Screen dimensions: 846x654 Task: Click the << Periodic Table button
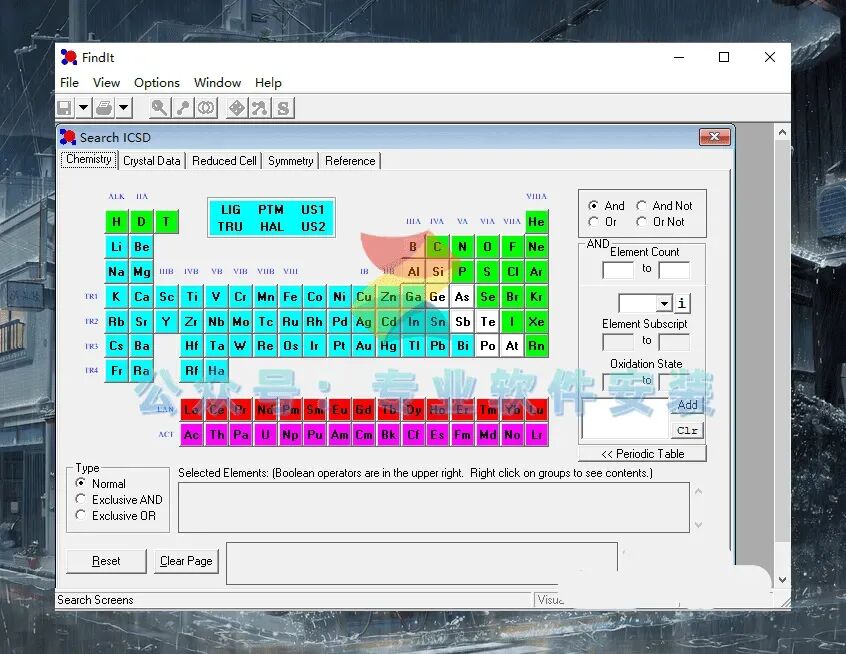(x=642, y=454)
